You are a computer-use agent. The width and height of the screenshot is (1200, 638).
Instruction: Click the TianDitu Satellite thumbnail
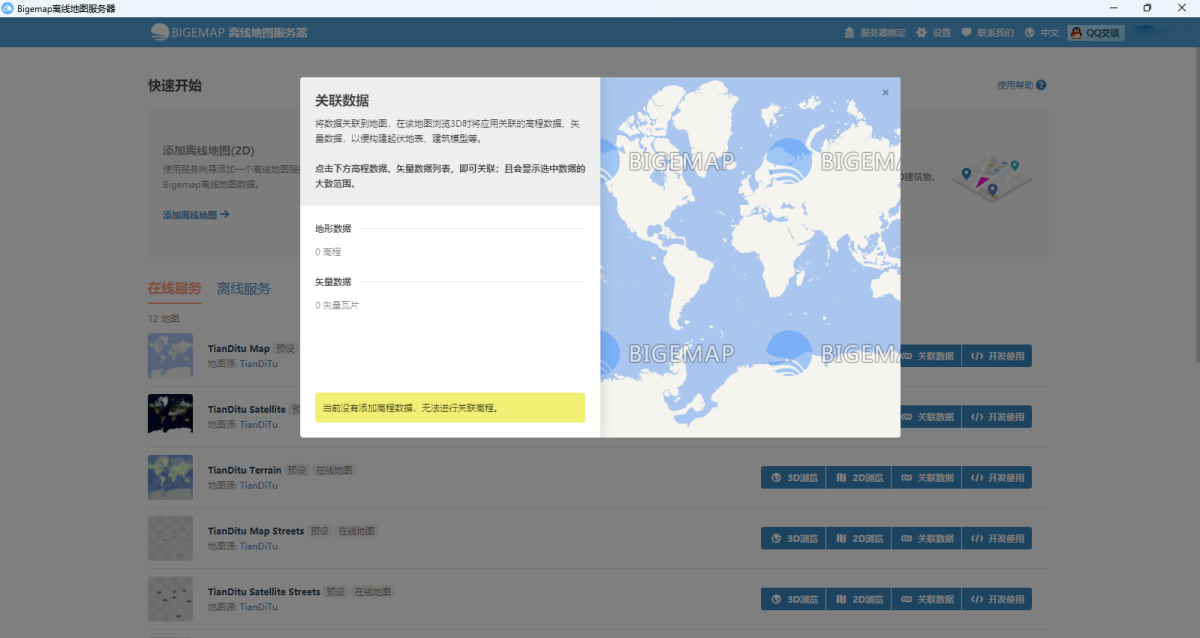pos(170,415)
